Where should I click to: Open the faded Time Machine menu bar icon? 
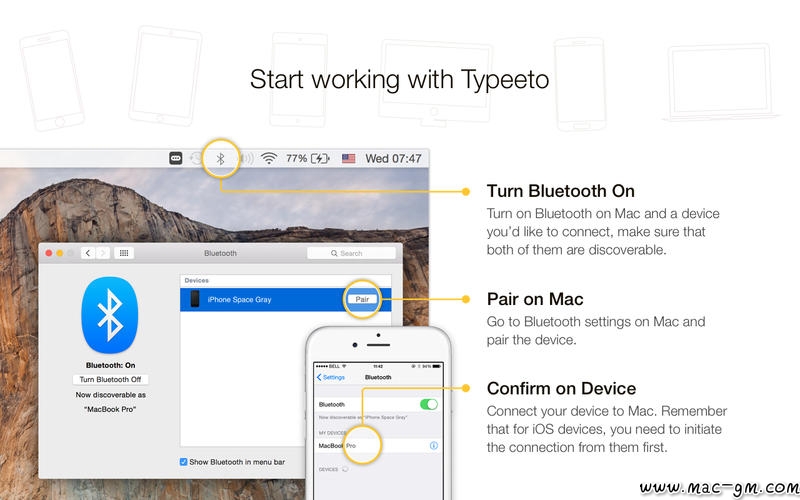[196, 159]
